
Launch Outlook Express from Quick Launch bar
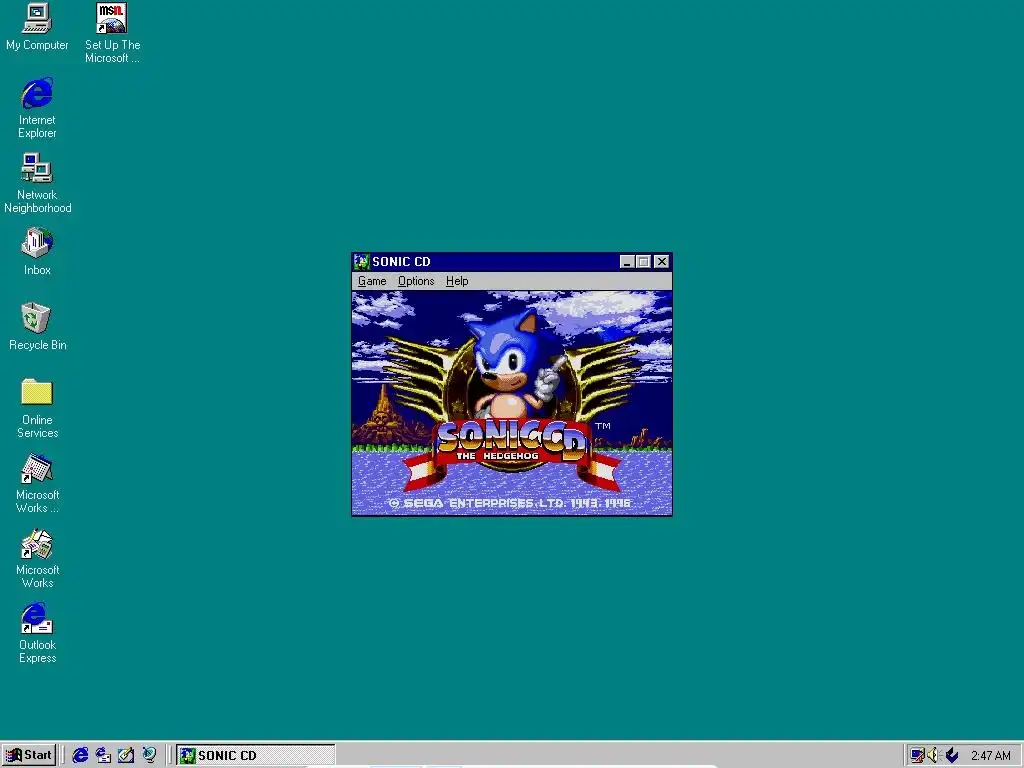pyautogui.click(x=103, y=755)
